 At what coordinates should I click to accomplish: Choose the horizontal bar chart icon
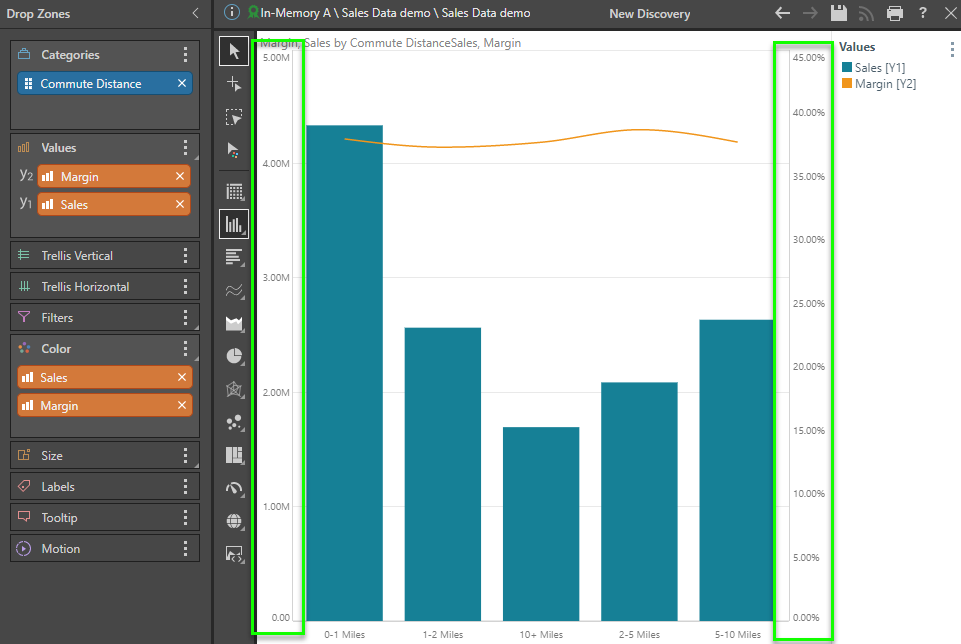tap(234, 257)
